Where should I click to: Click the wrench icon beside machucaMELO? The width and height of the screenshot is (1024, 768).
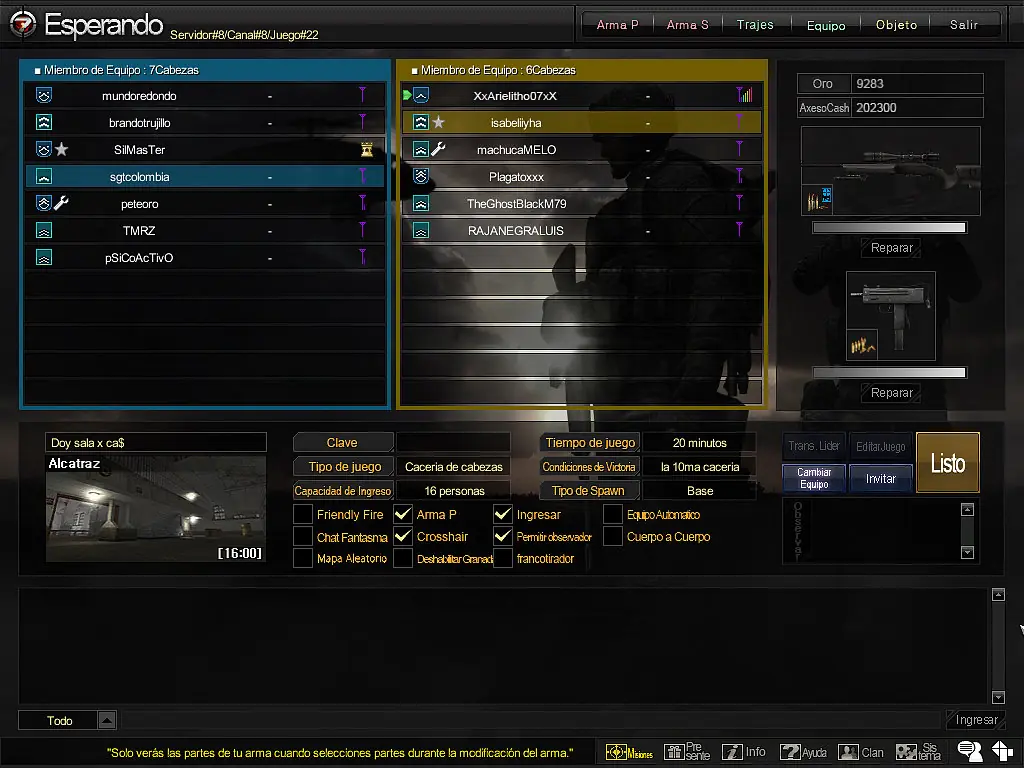438,150
